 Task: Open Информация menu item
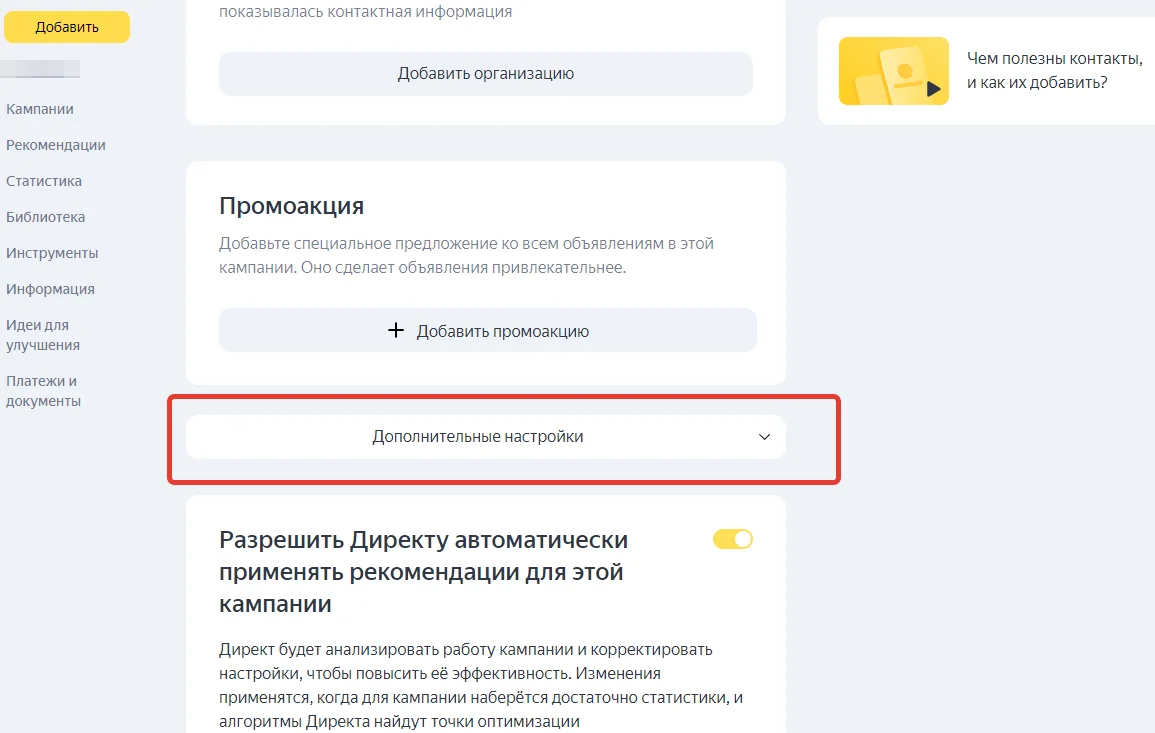50,290
